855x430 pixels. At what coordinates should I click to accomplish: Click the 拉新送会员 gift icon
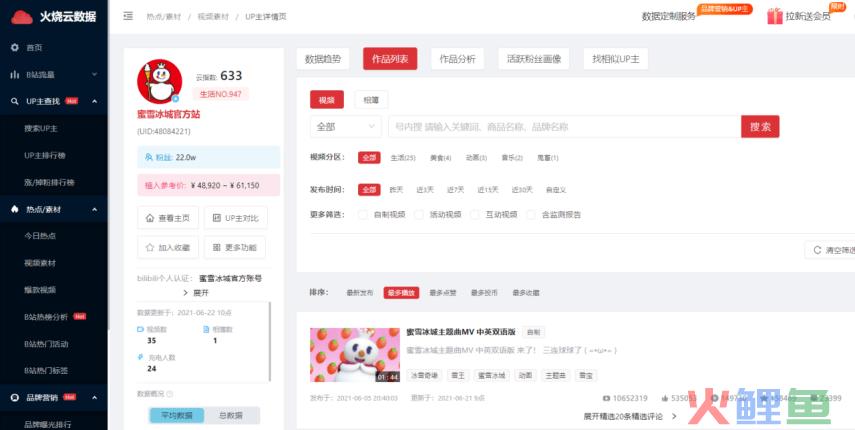[x=774, y=16]
